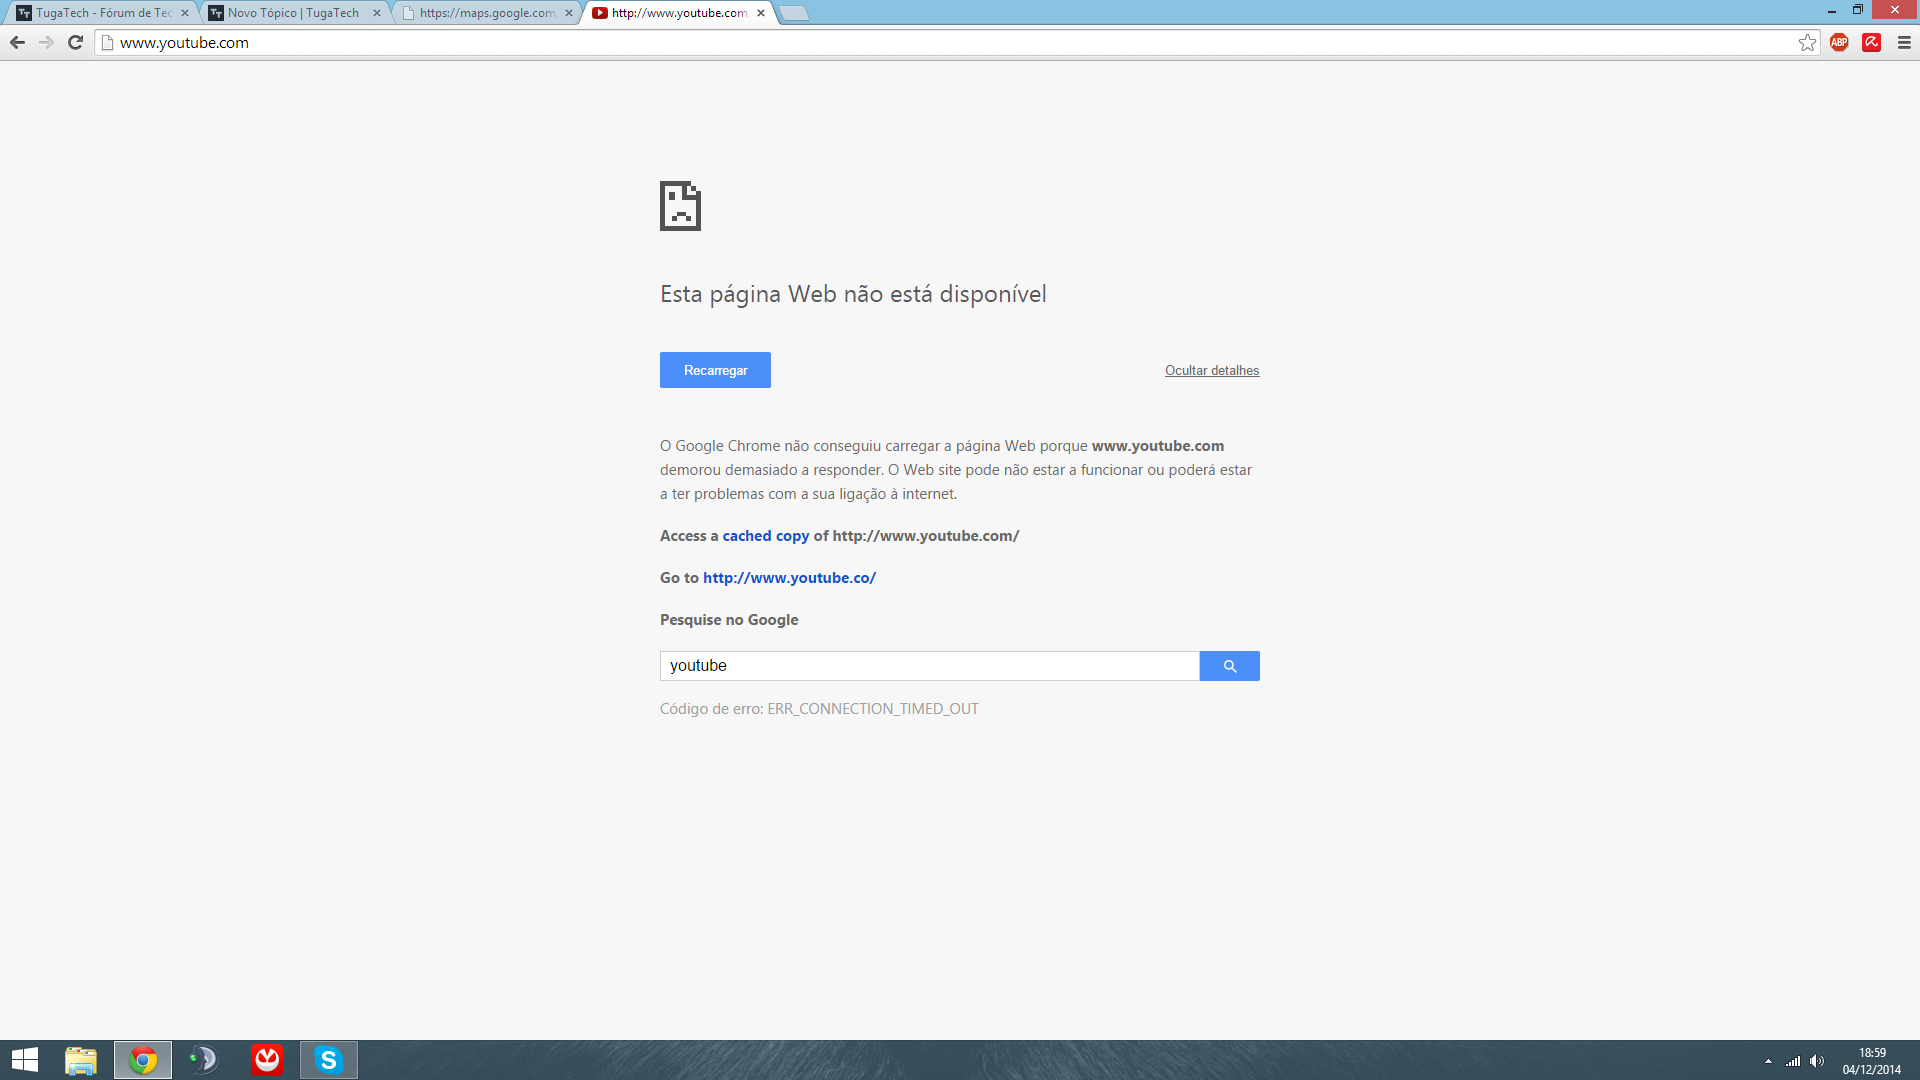Bookmark page with the star icon
This screenshot has width=1920, height=1080.
tap(1807, 42)
